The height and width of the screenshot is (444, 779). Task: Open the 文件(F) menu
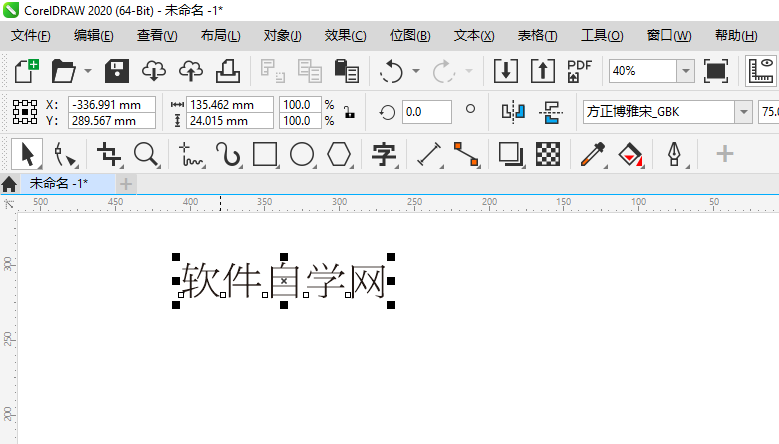(x=31, y=36)
